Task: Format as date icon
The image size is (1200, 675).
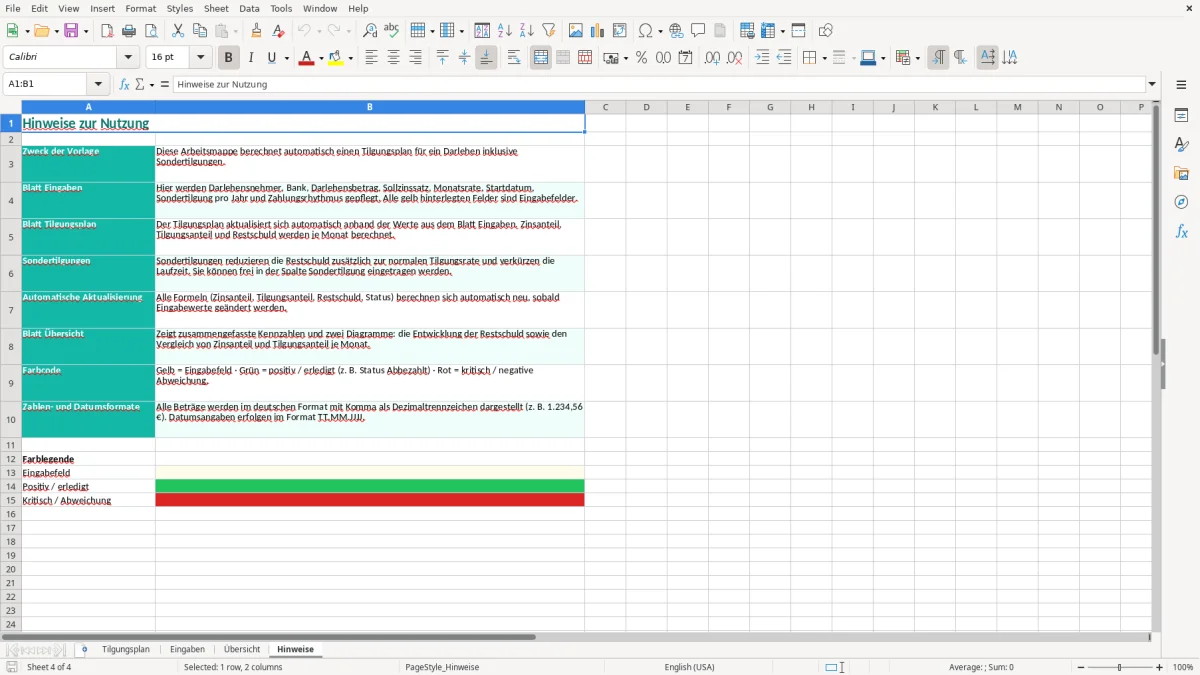Action: (x=686, y=58)
